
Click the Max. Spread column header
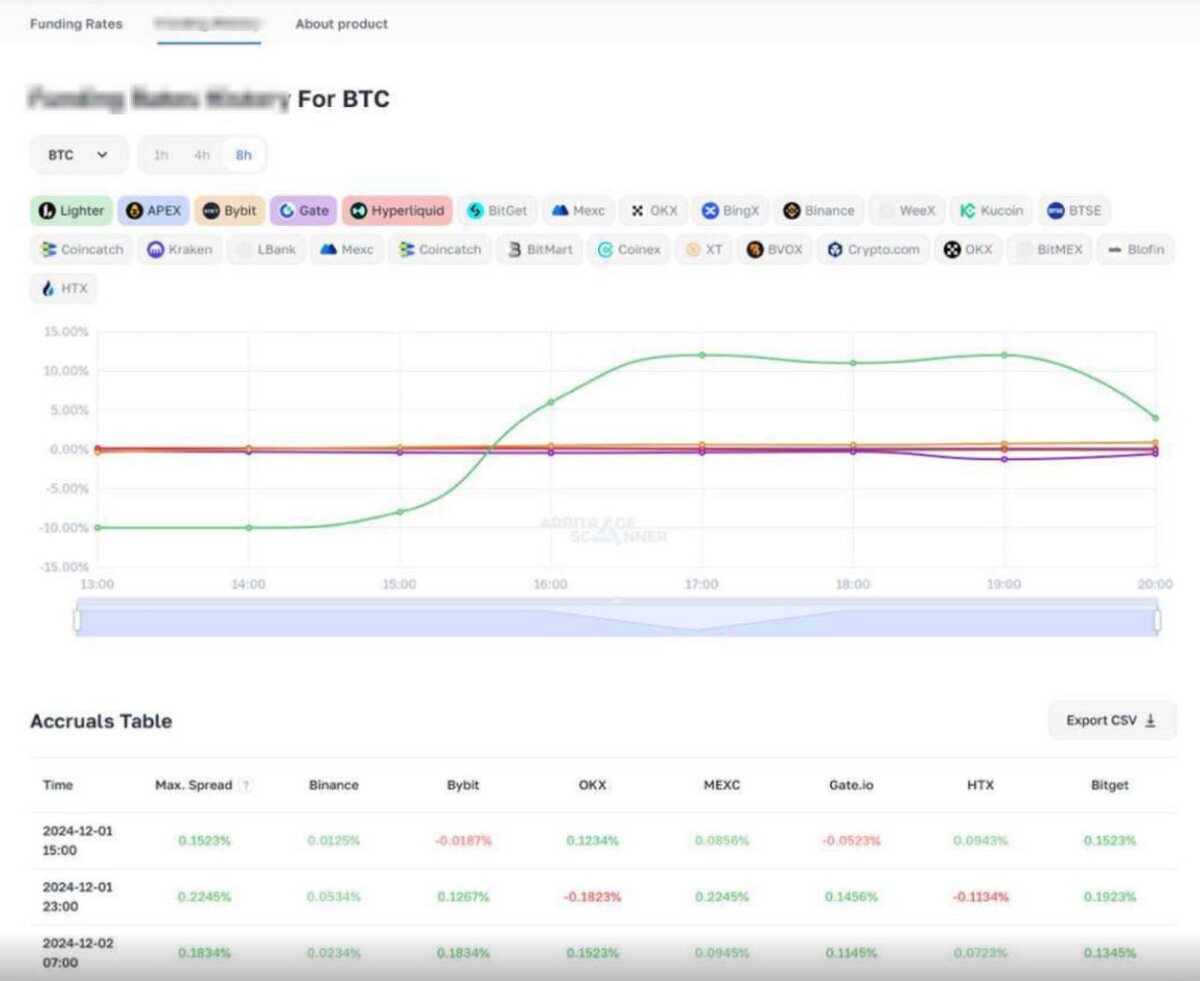[x=194, y=785]
